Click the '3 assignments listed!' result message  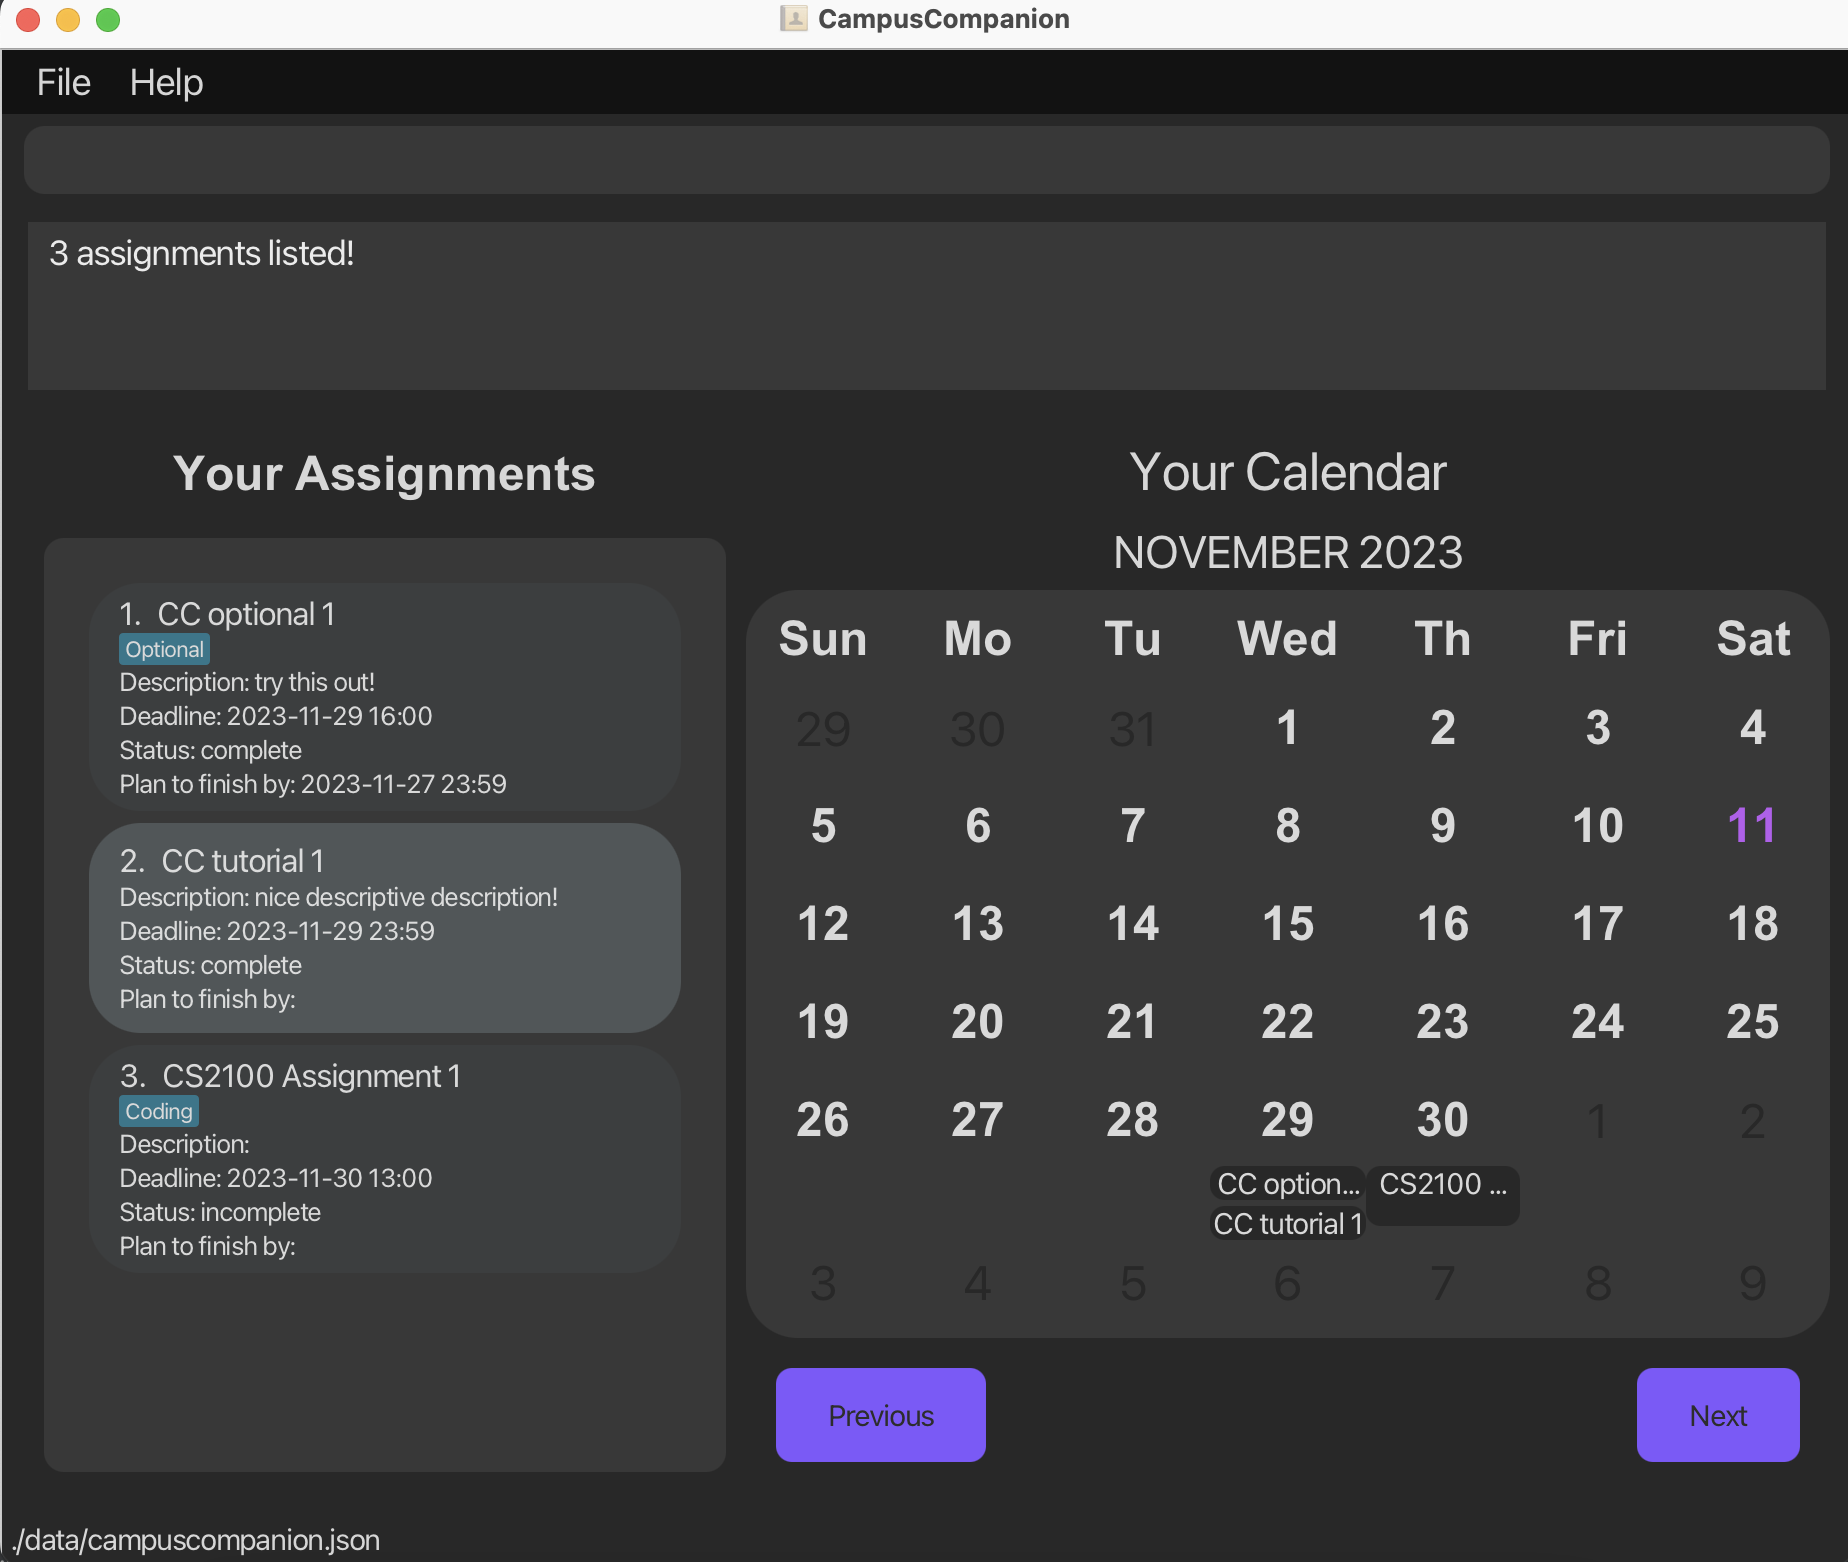coord(202,253)
